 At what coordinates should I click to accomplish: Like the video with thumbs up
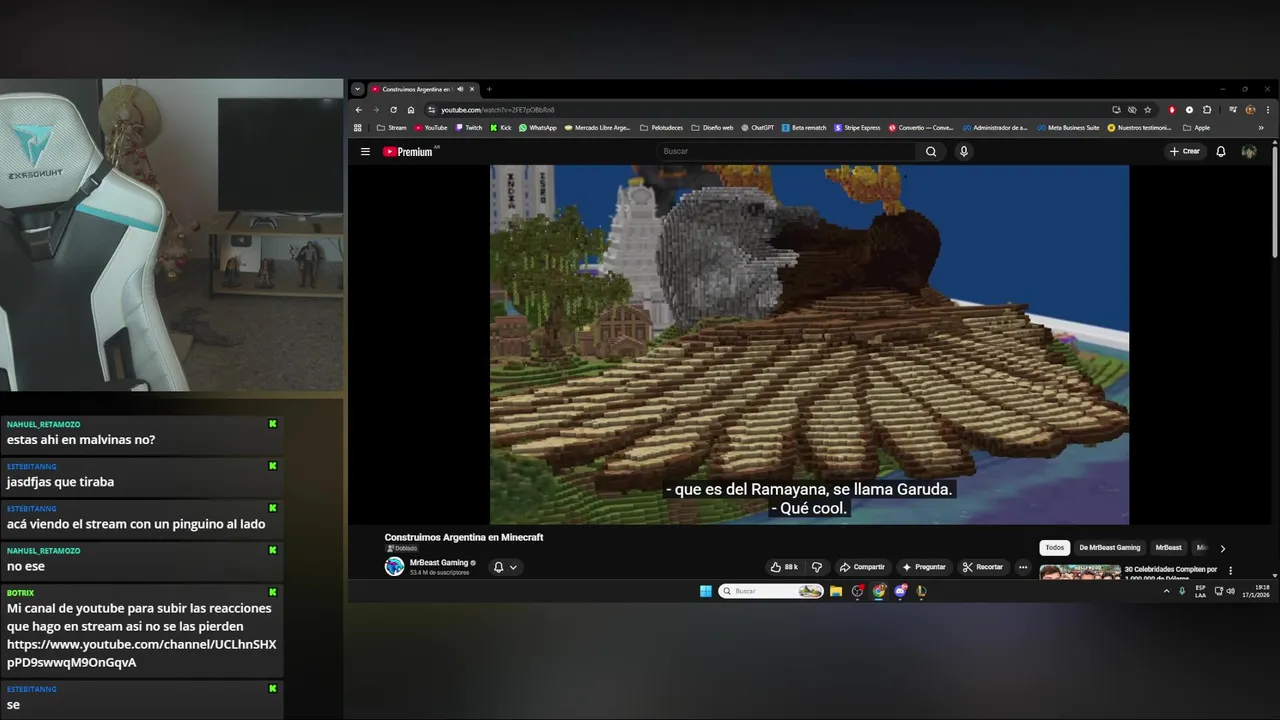(784, 567)
